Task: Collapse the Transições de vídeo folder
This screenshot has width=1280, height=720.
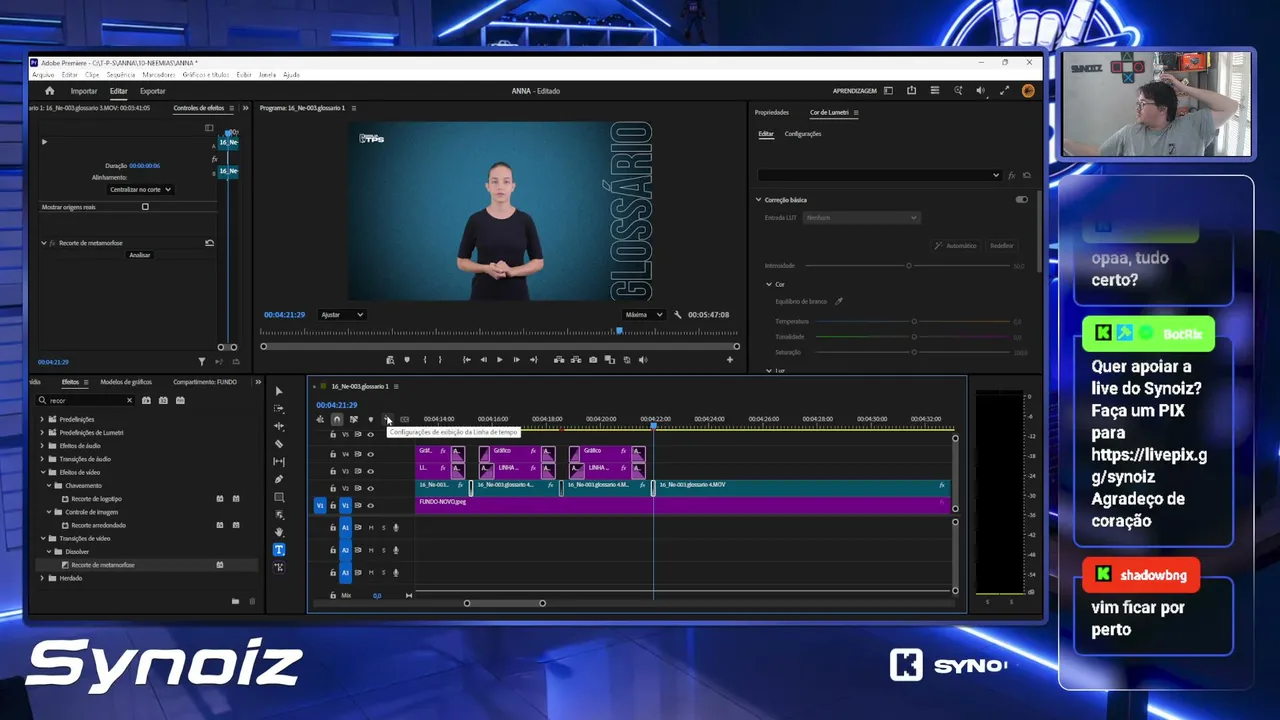Action: (x=42, y=539)
